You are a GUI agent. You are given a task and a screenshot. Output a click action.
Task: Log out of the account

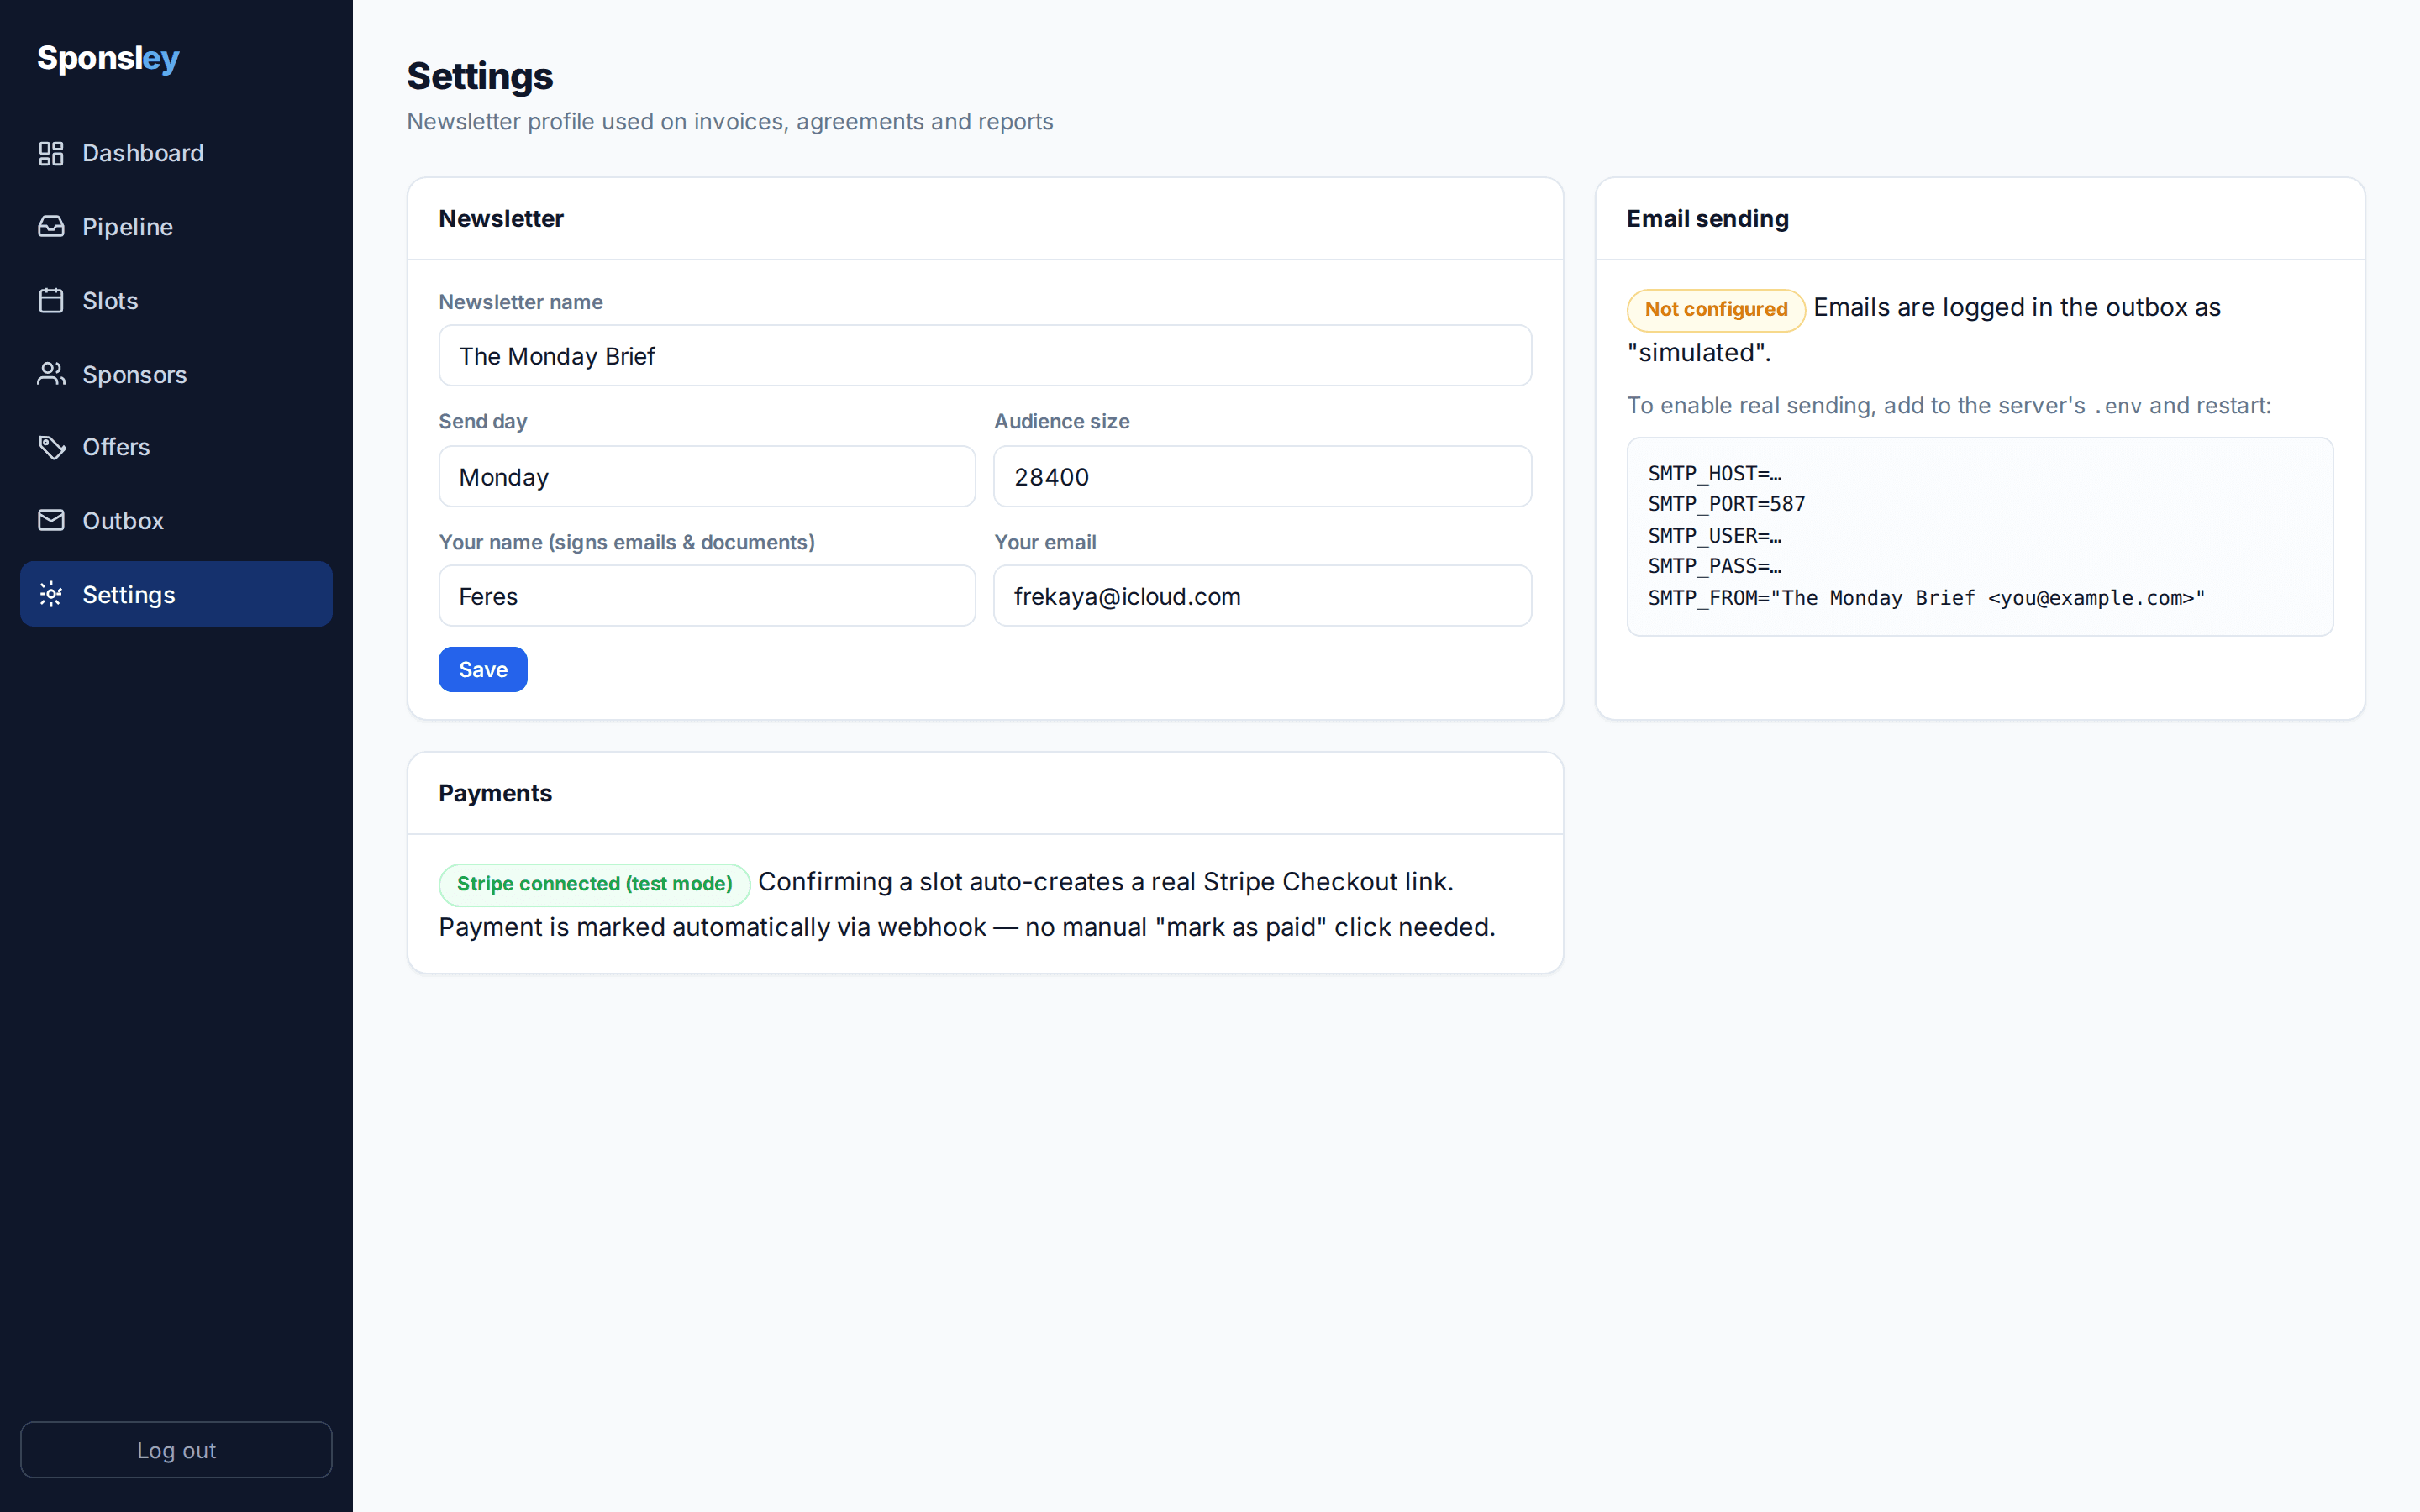(x=176, y=1450)
